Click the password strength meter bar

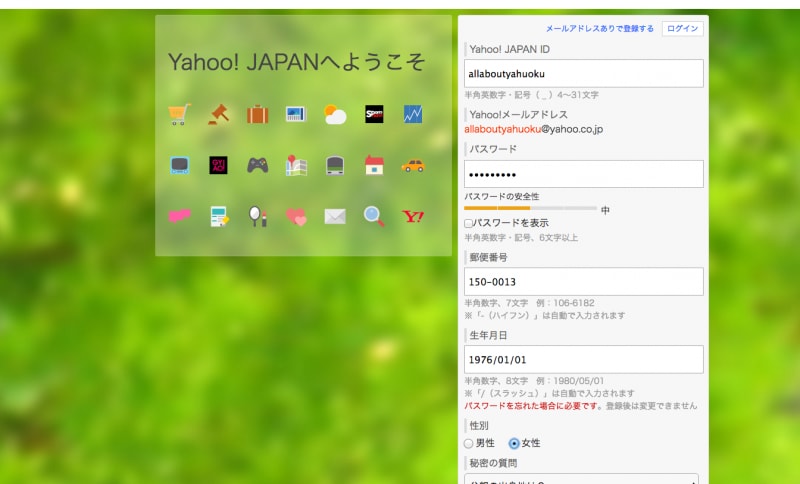click(530, 208)
